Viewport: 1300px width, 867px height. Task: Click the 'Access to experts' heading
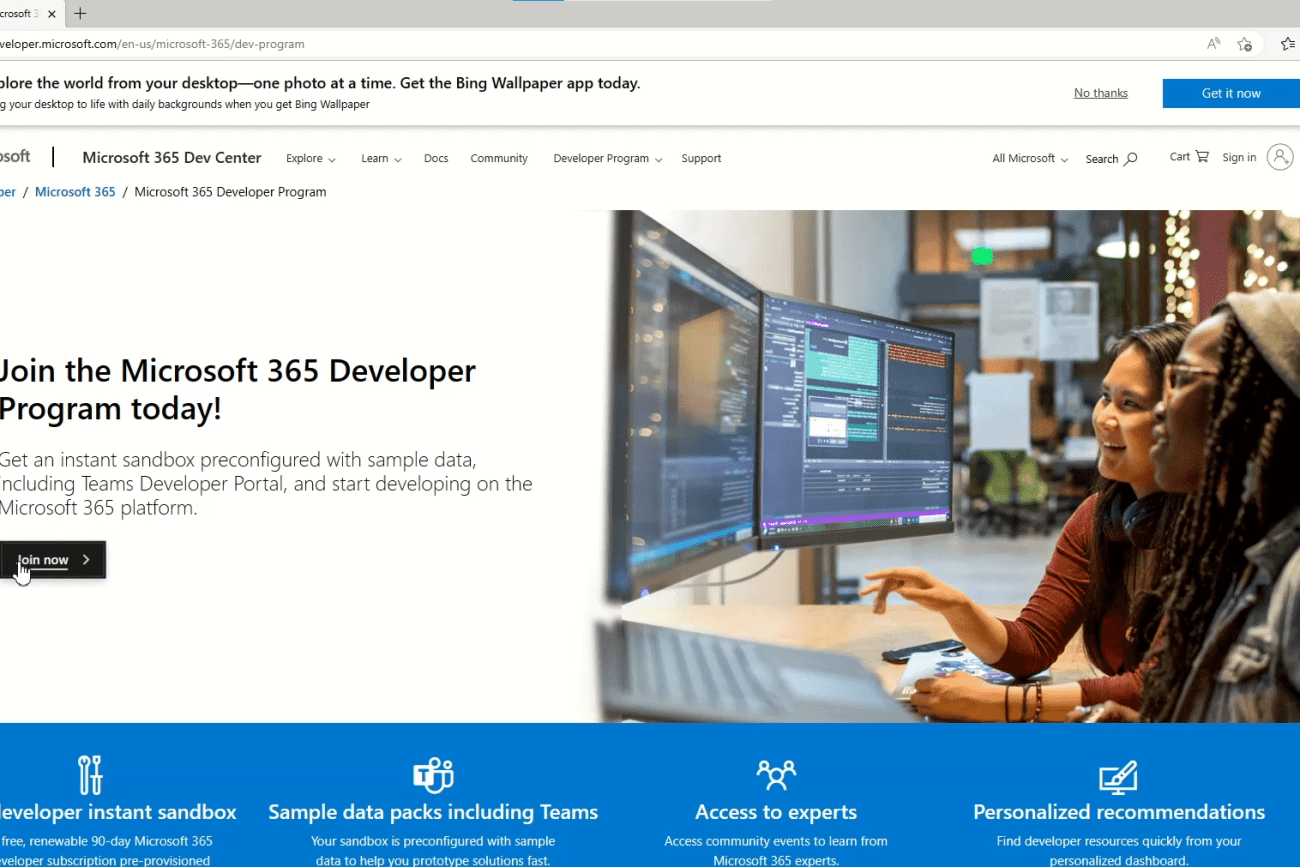[776, 812]
